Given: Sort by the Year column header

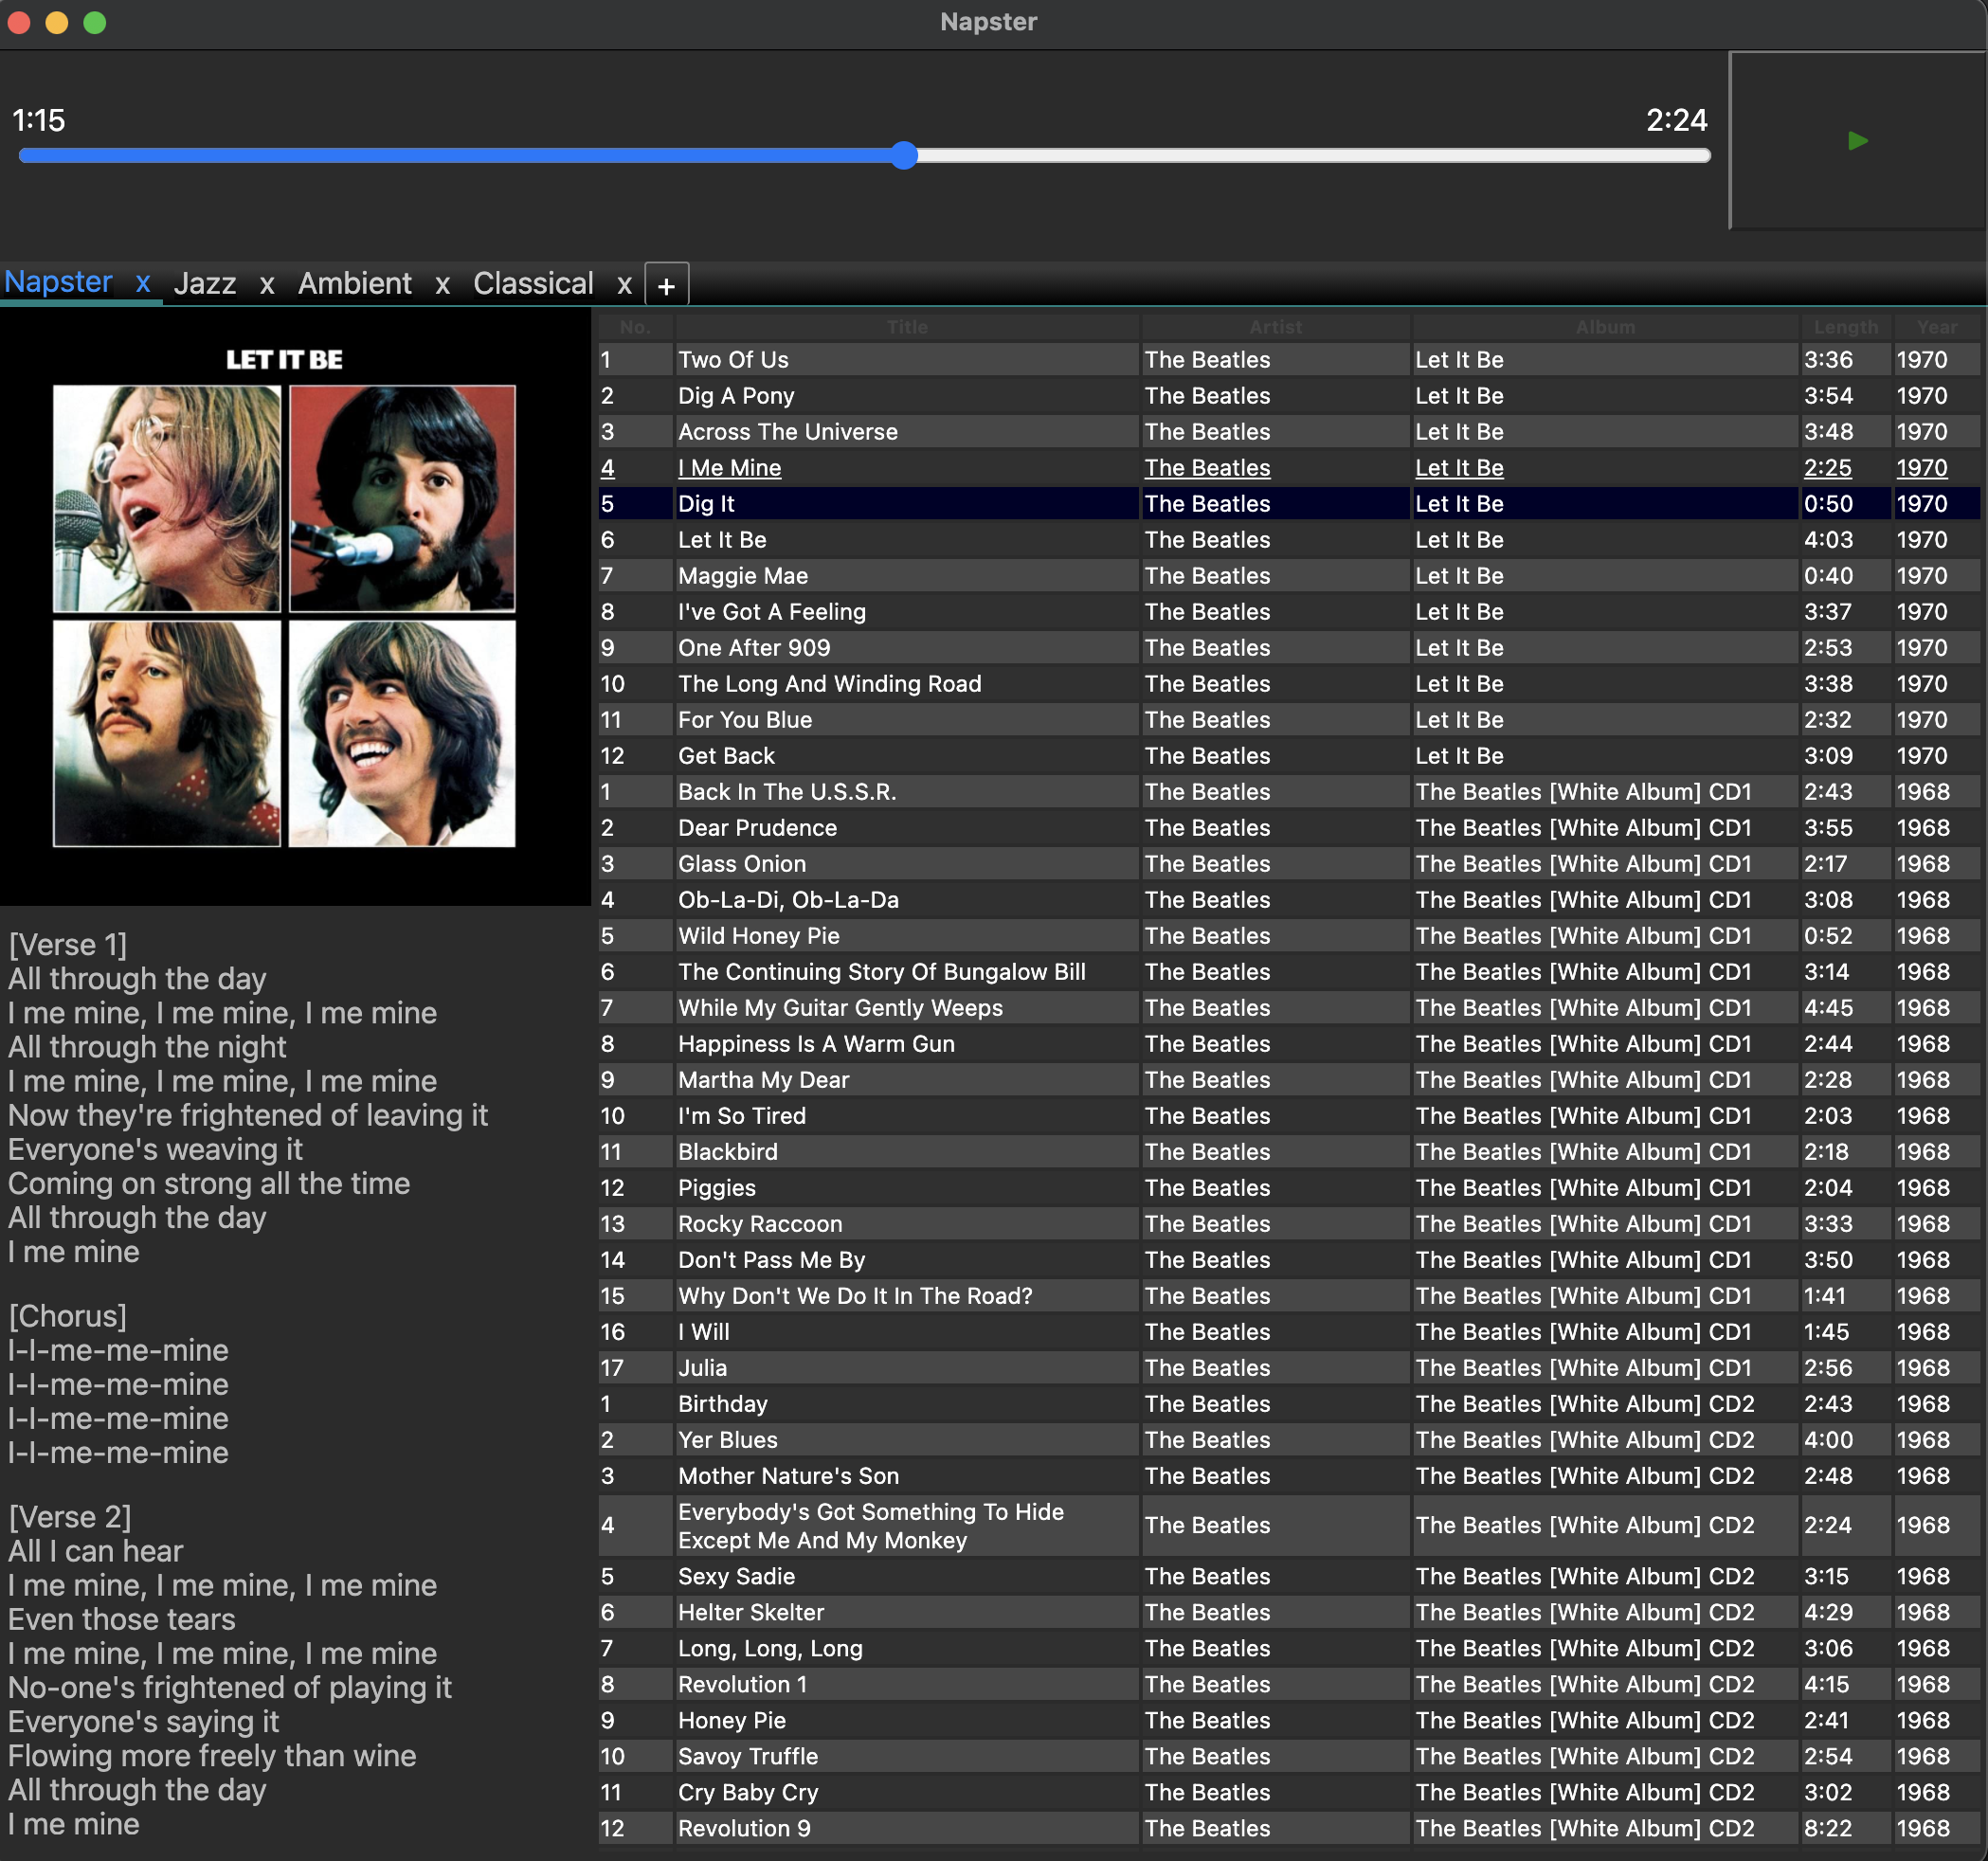Looking at the screenshot, I should (1937, 327).
